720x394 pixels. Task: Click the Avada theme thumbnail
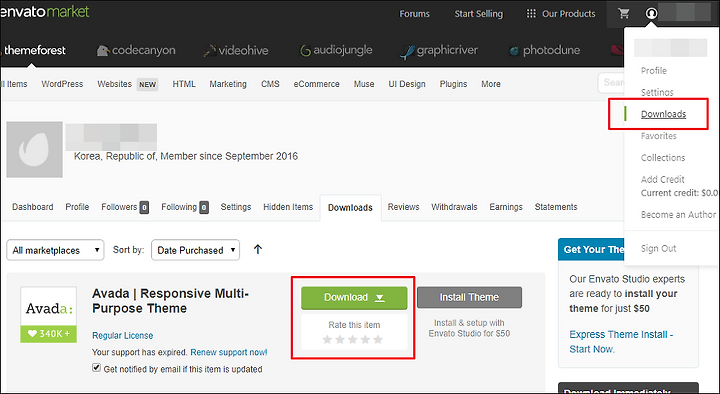click(x=48, y=315)
